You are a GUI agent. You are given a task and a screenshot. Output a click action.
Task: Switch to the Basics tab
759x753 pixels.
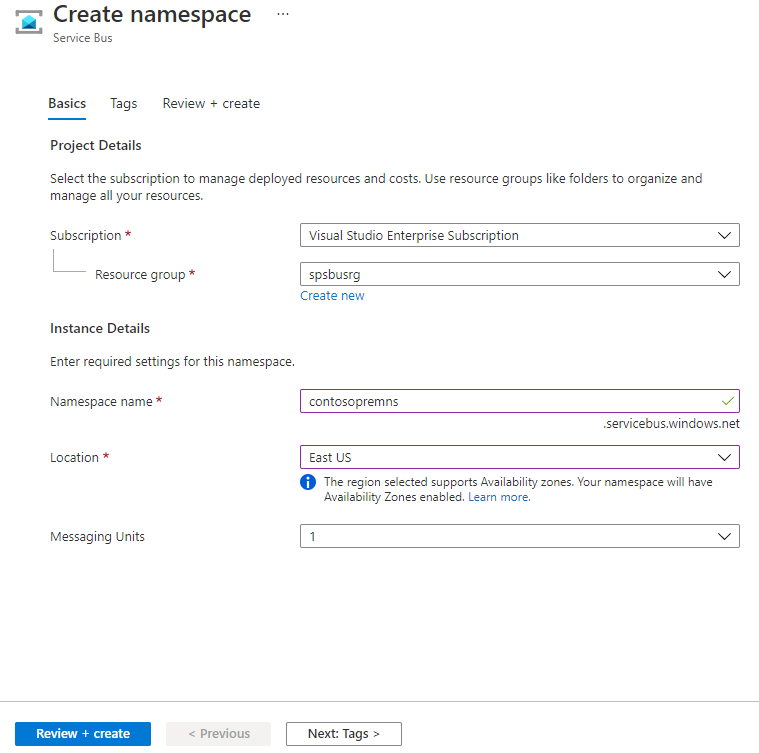pyautogui.click(x=67, y=103)
